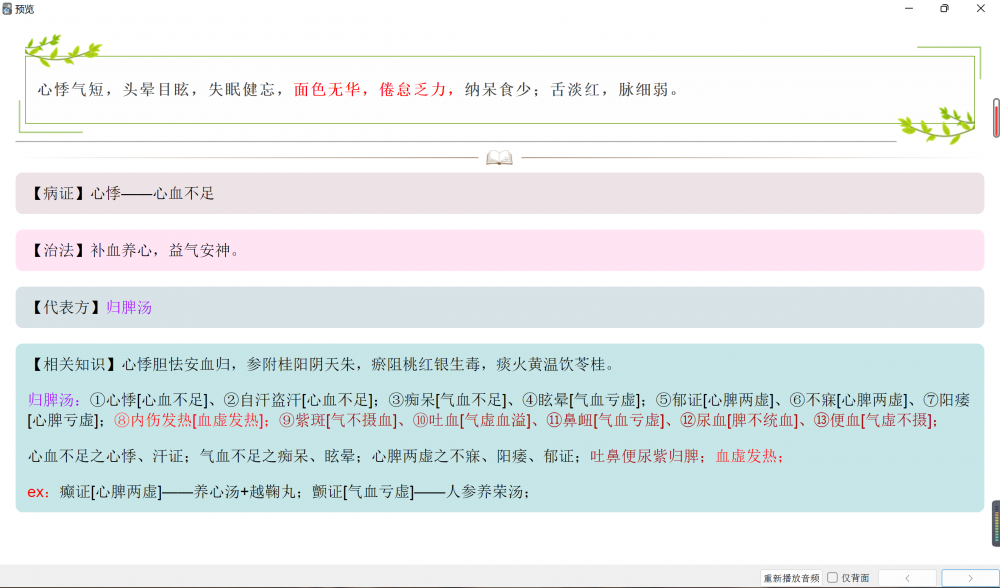Click red text 吐鼻便尿紫归脾
Image resolution: width=1000 pixels, height=588 pixels.
(x=644, y=457)
